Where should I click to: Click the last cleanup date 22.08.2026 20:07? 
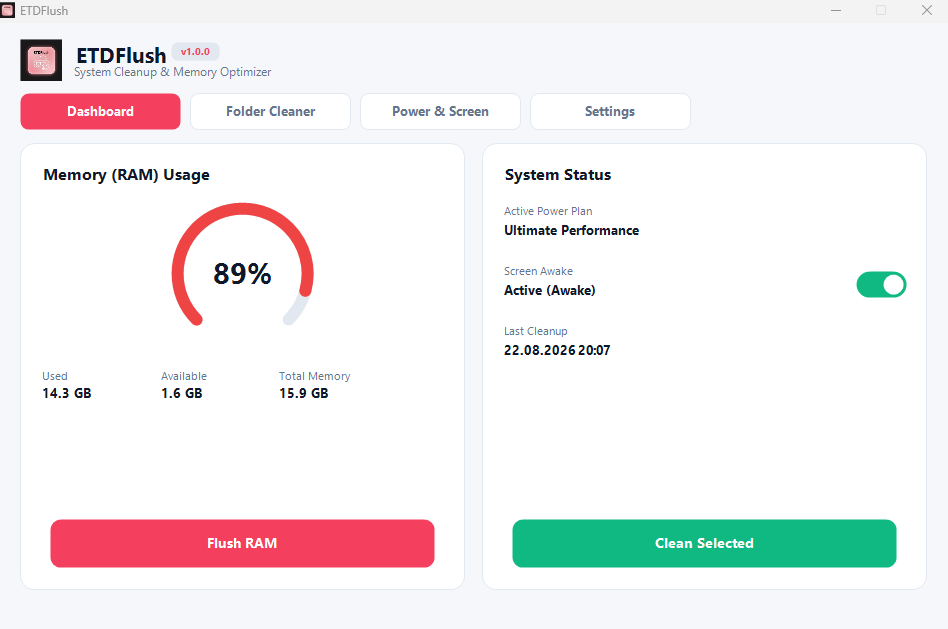[x=557, y=350]
